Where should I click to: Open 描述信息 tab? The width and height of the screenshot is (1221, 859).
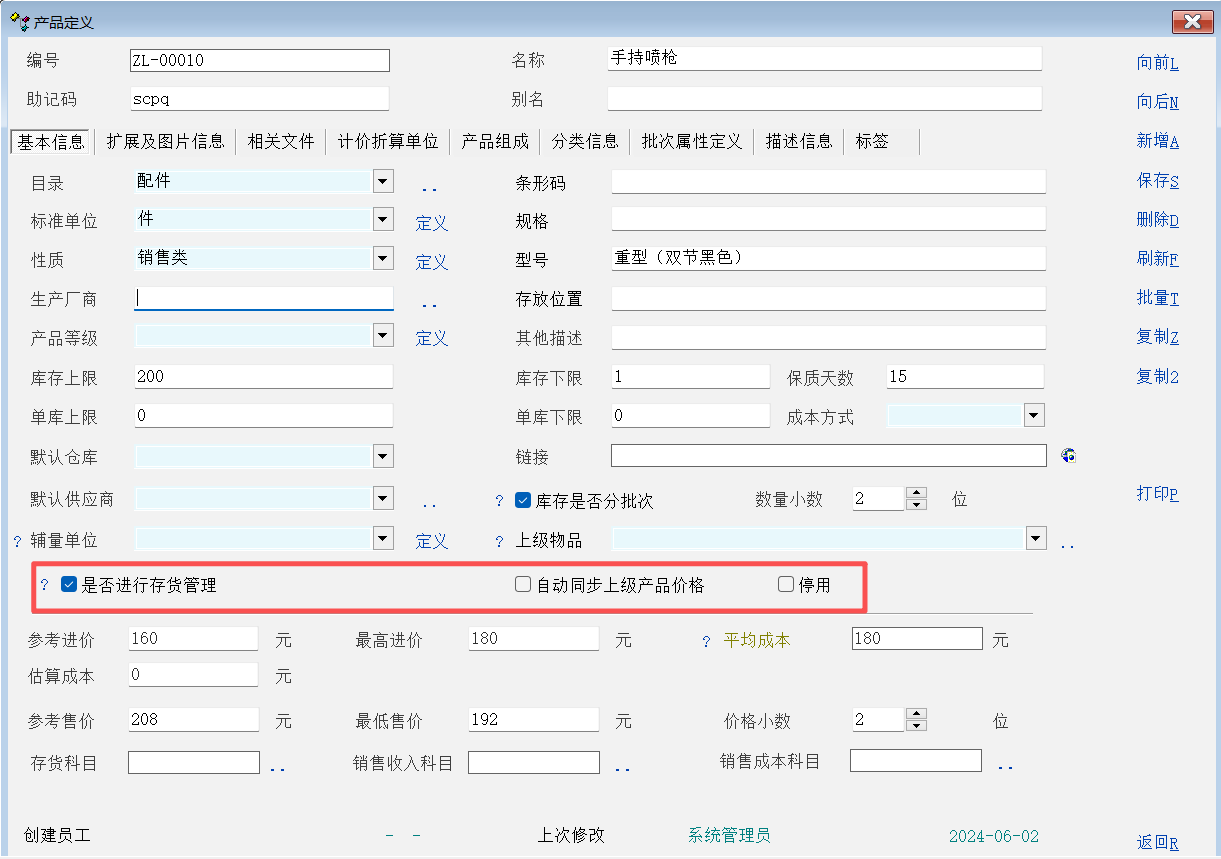[799, 142]
